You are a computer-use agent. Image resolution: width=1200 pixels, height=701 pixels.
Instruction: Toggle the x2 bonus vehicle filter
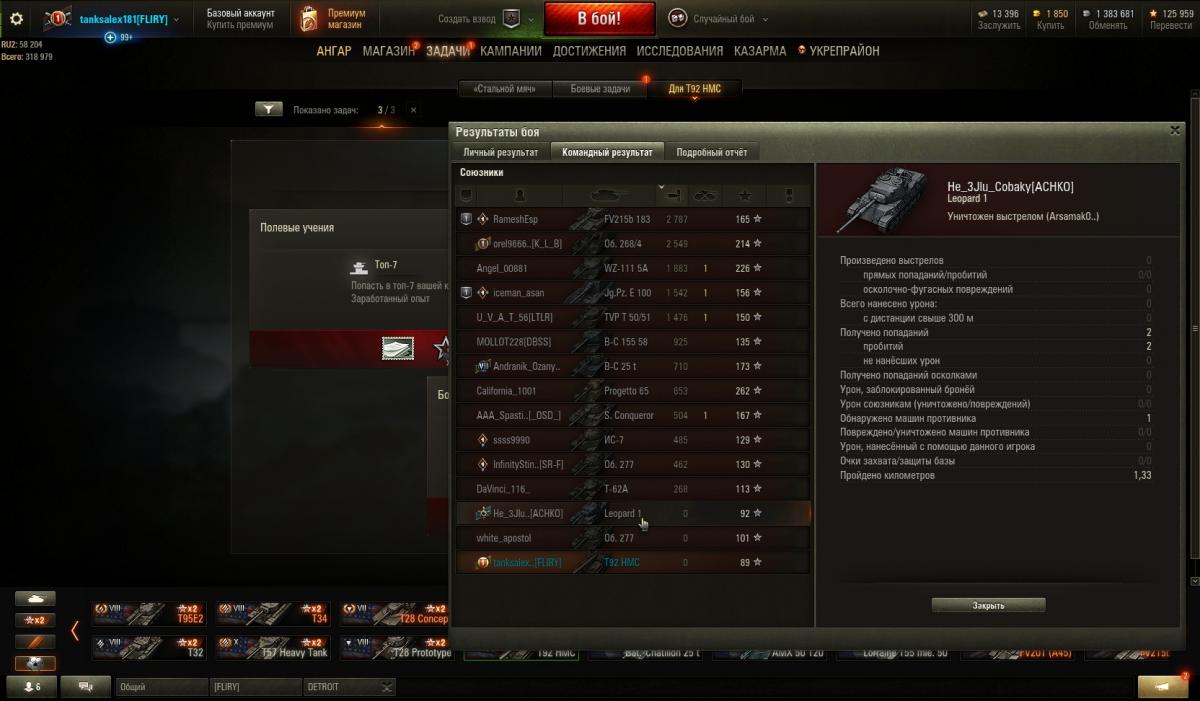pyautogui.click(x=35, y=620)
